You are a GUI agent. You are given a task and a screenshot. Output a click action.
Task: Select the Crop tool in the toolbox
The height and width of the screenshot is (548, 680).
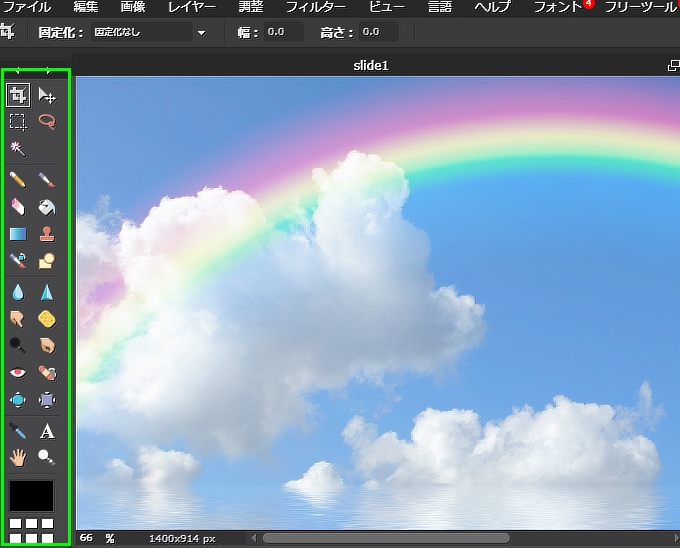[18, 95]
